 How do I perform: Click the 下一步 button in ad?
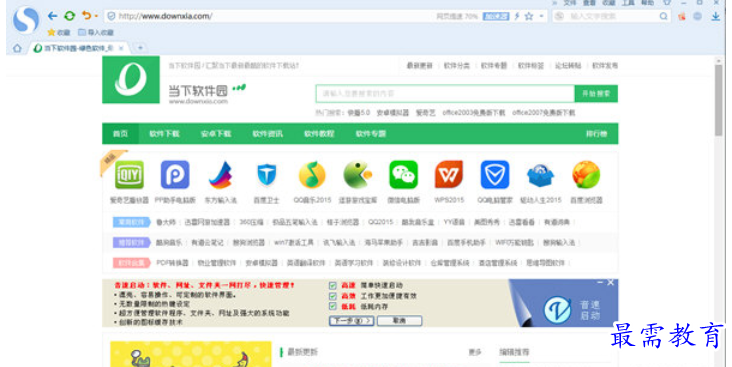click(x=352, y=321)
